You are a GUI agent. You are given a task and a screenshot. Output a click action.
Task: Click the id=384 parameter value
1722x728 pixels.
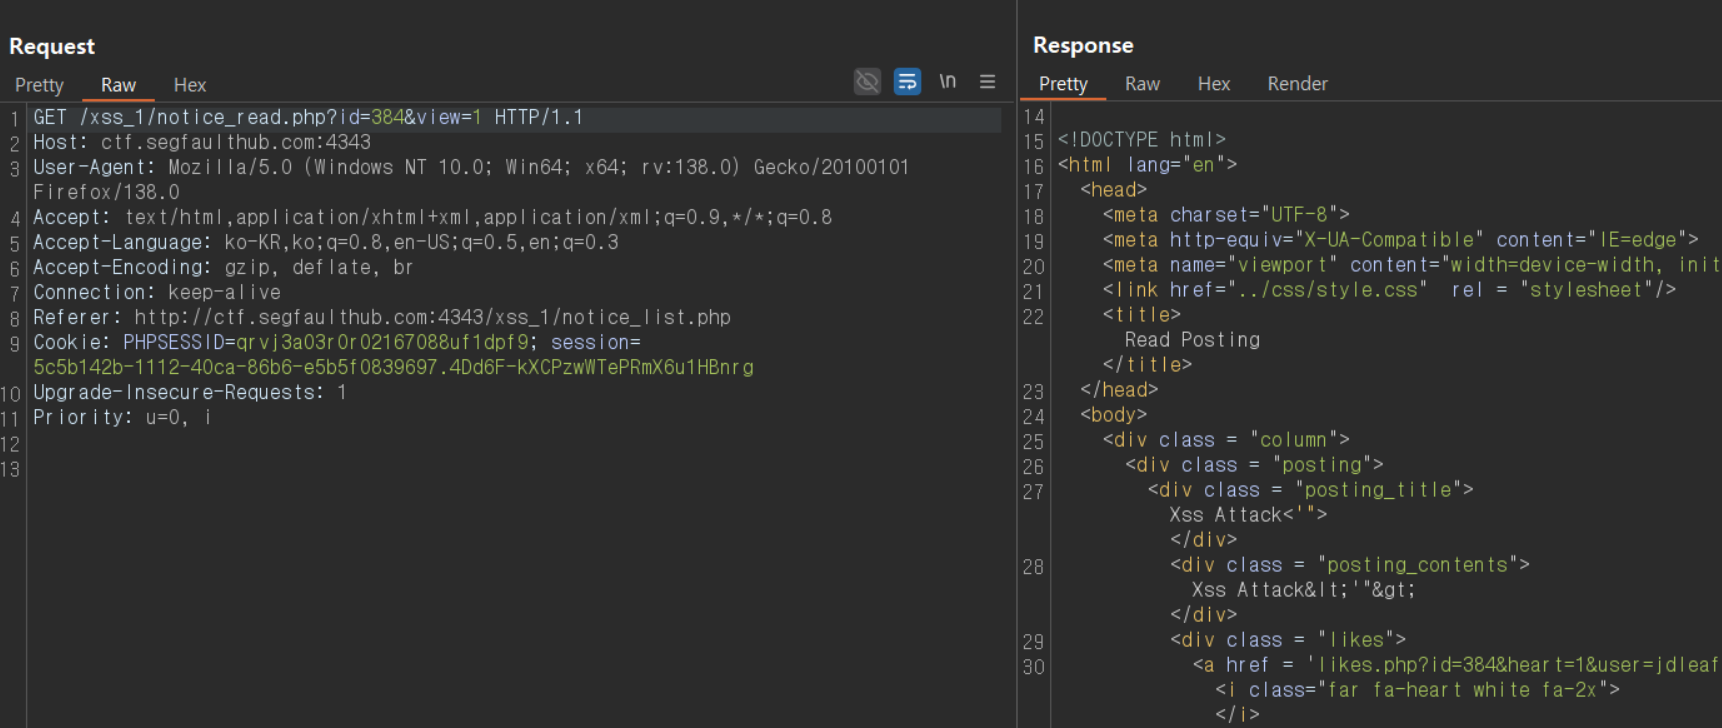click(387, 117)
